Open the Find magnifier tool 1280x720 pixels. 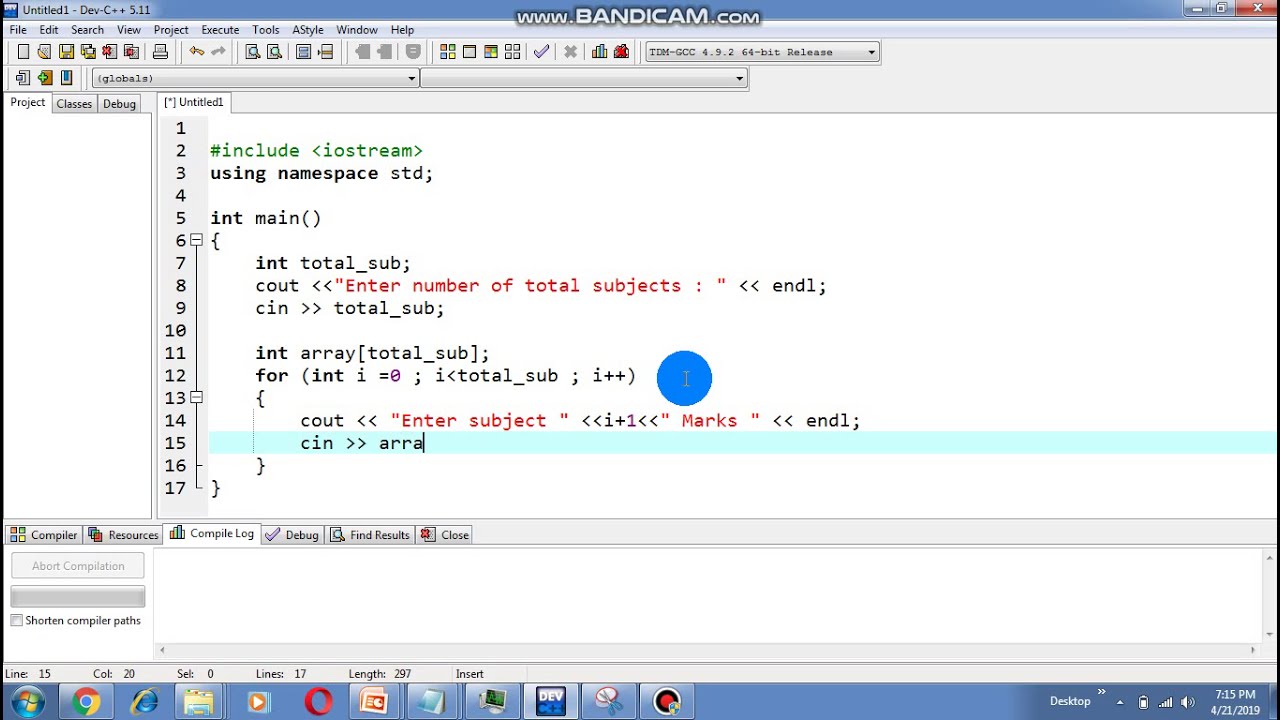(x=253, y=52)
